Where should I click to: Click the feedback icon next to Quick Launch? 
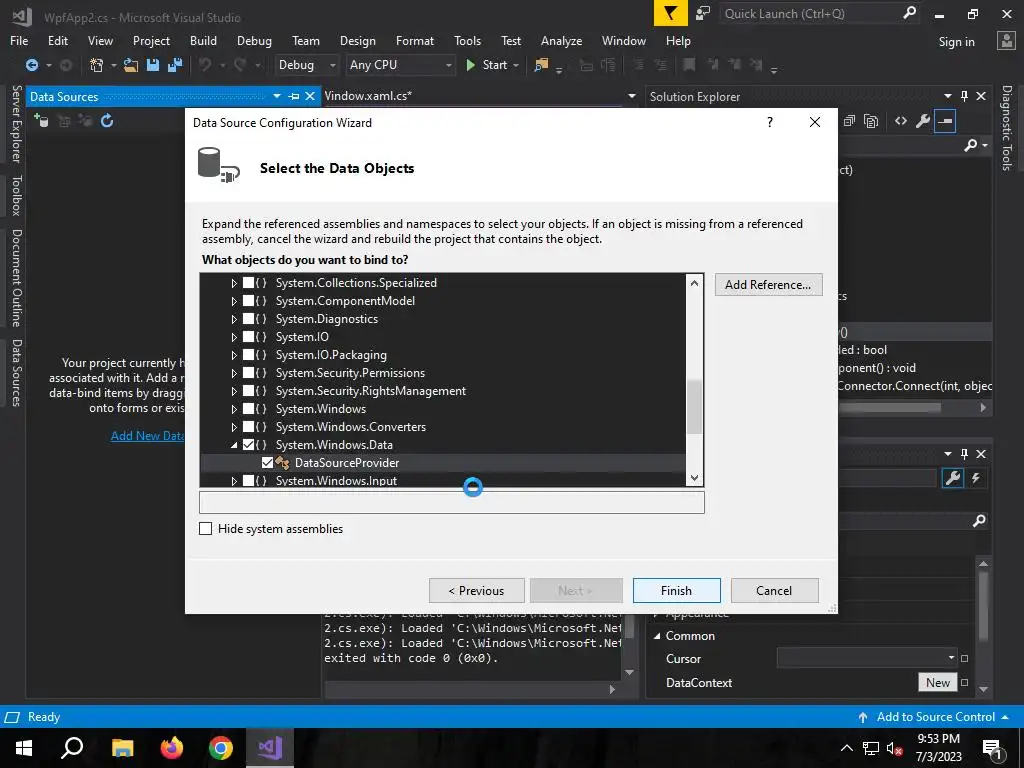pyautogui.click(x=703, y=13)
